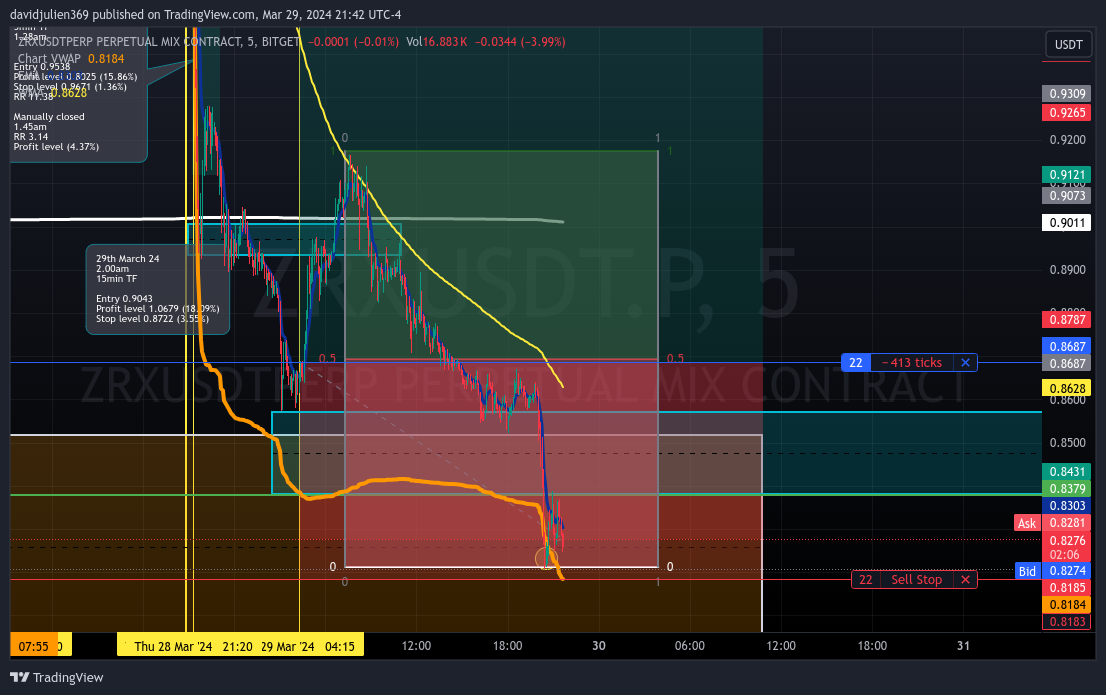Click the 0.8276 last price label

[x=1066, y=540]
